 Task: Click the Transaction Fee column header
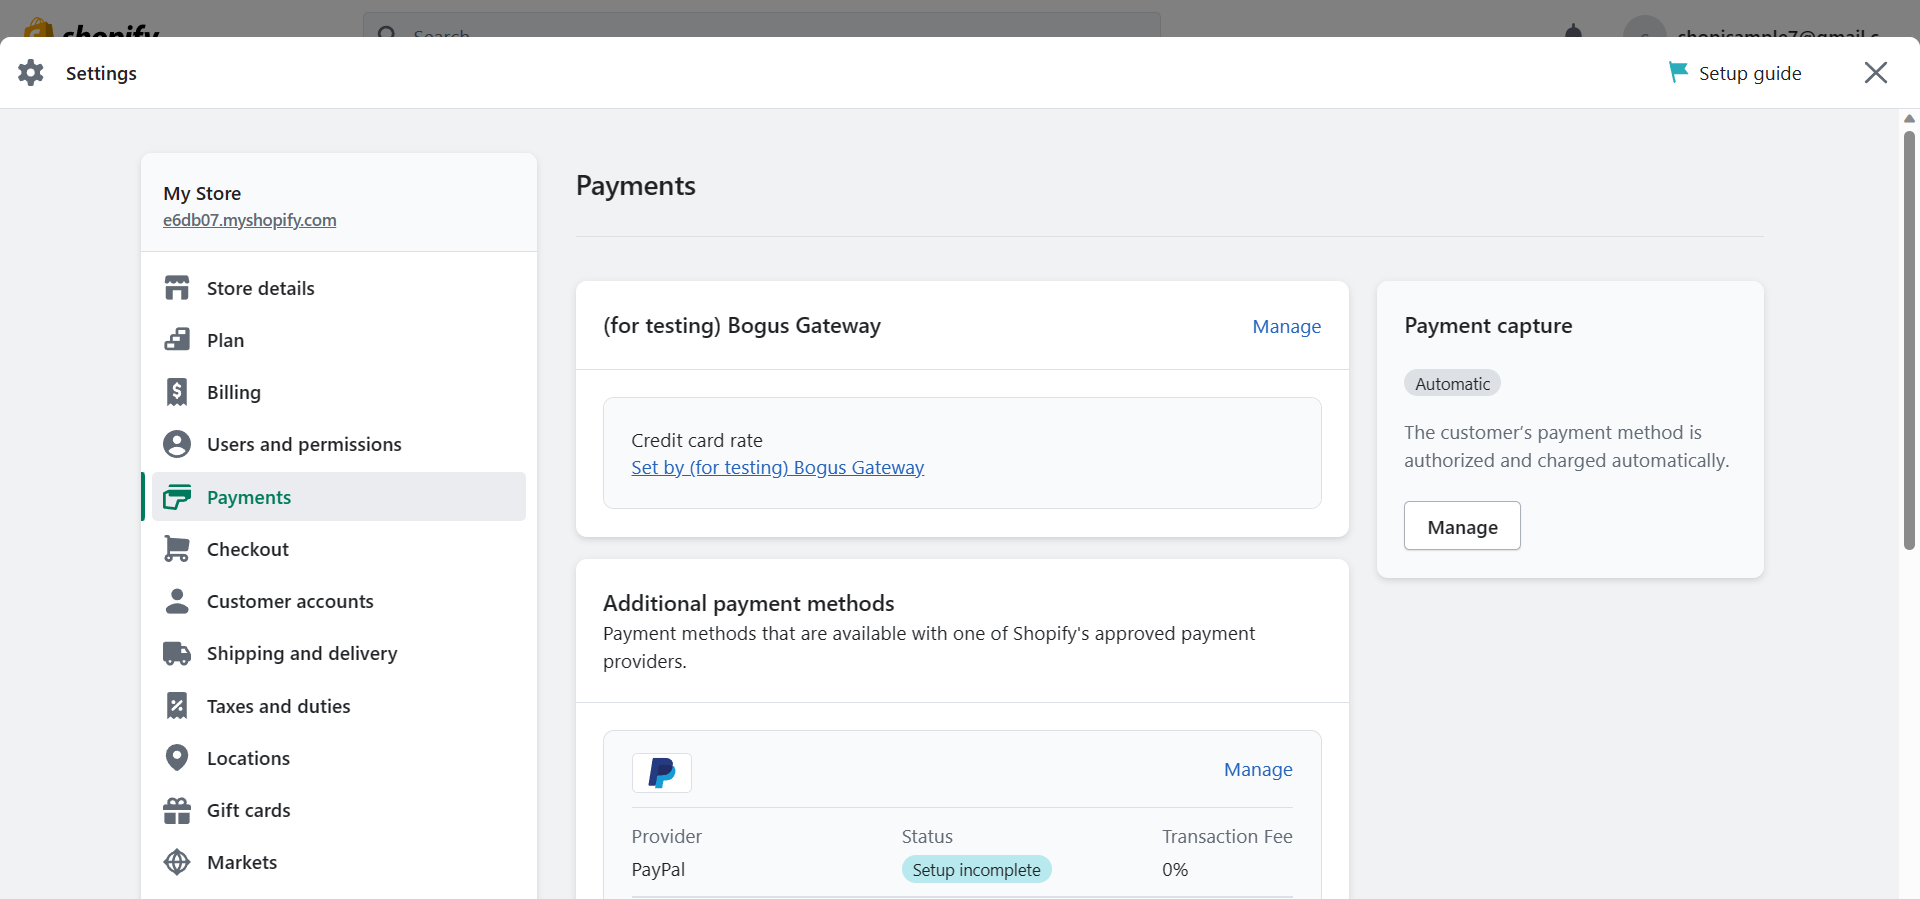pos(1227,836)
